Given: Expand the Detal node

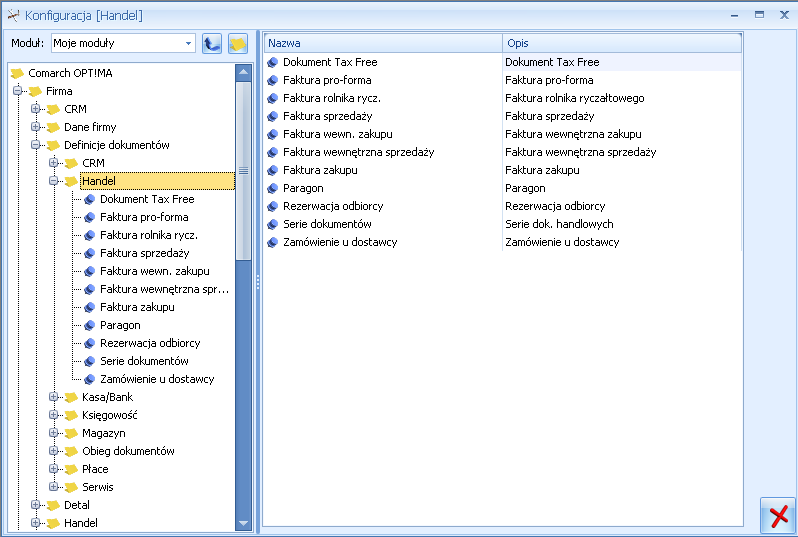Looking at the screenshot, I should coord(36,504).
